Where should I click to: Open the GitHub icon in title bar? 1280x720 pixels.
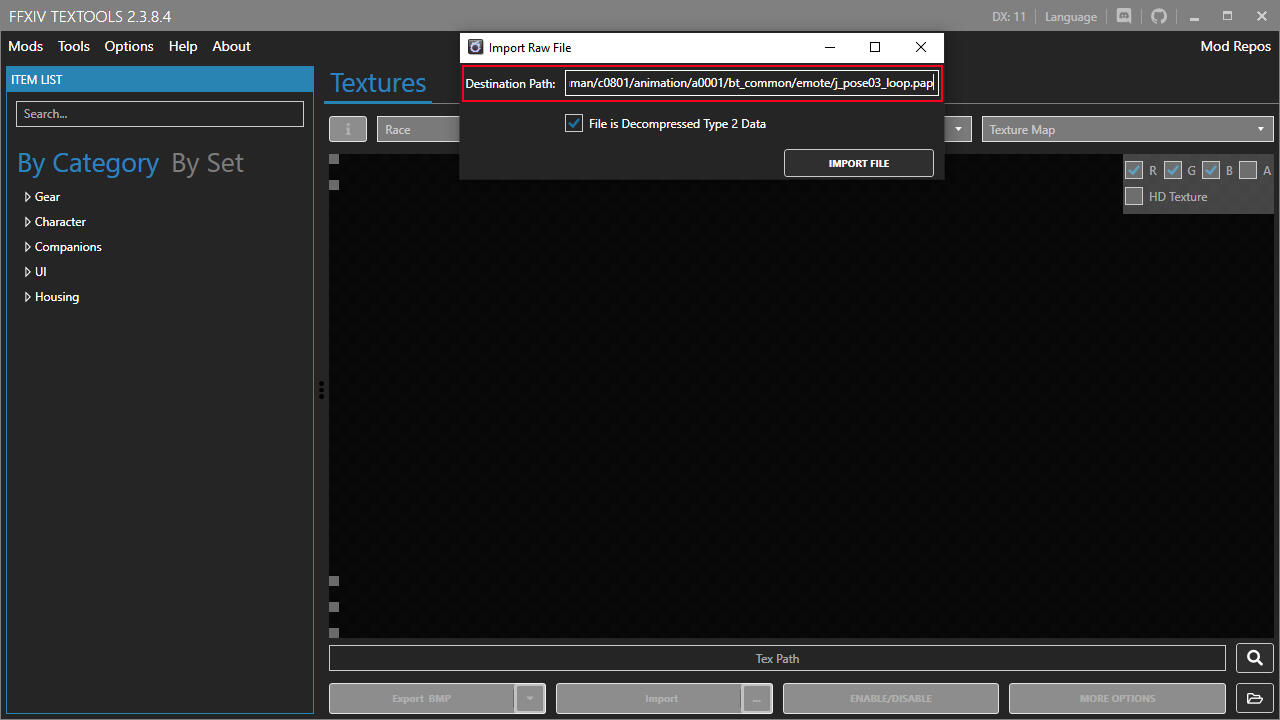pos(1159,16)
